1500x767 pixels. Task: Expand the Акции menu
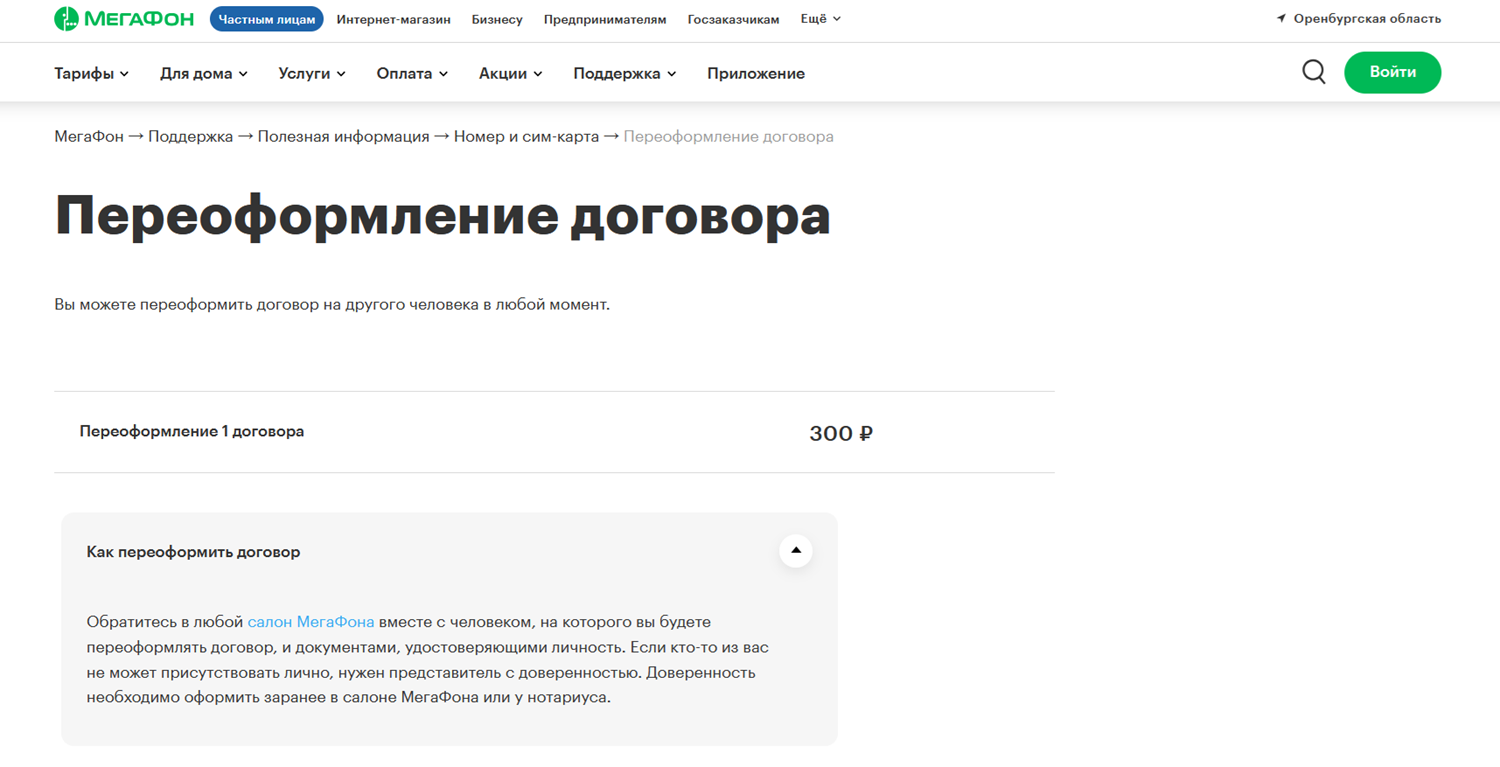[510, 73]
